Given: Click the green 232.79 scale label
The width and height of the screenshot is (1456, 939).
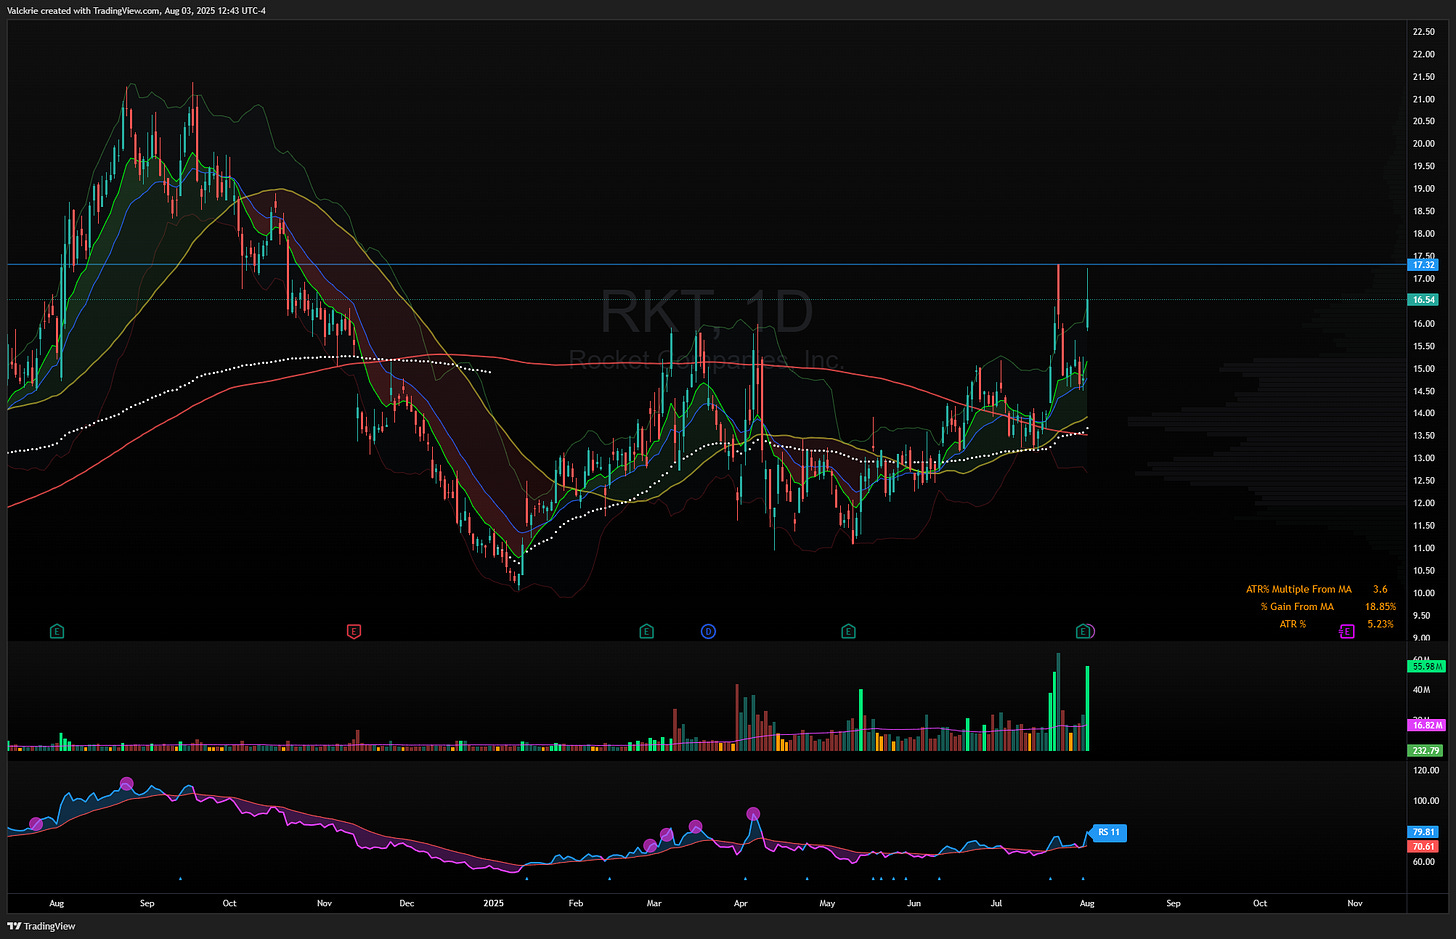Looking at the screenshot, I should pos(1425,750).
